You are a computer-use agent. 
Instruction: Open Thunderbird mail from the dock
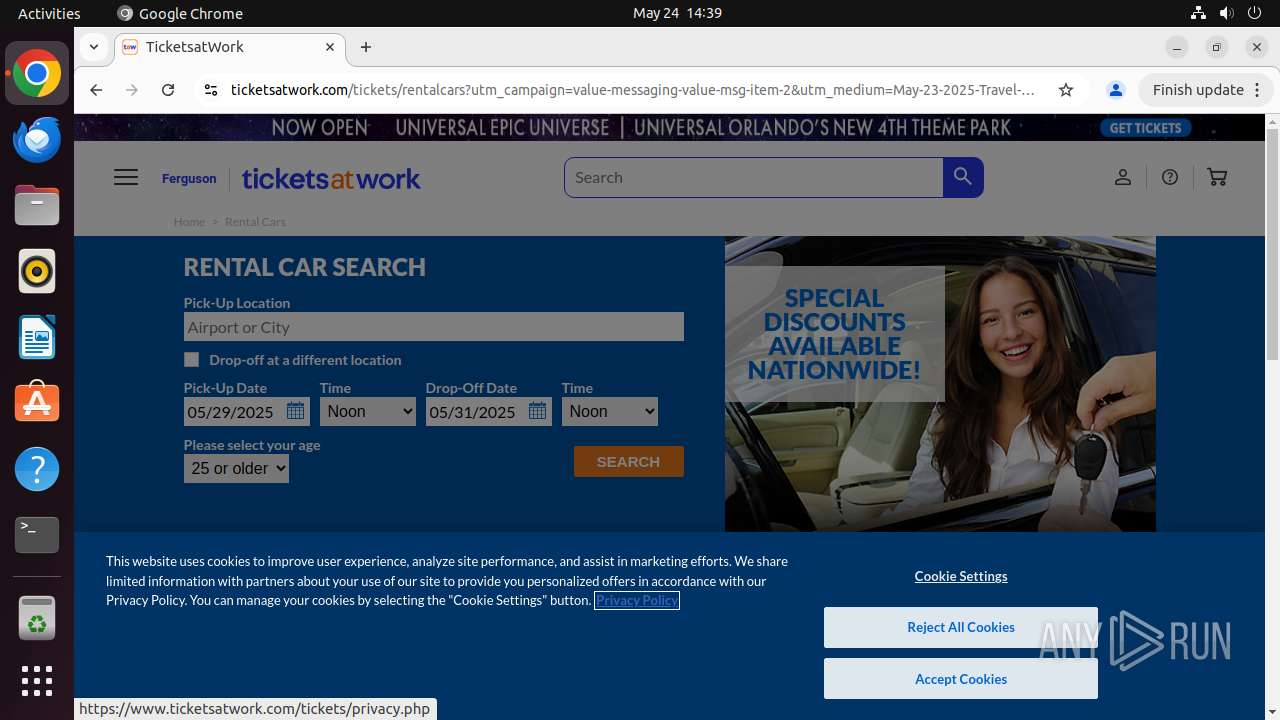[37, 139]
